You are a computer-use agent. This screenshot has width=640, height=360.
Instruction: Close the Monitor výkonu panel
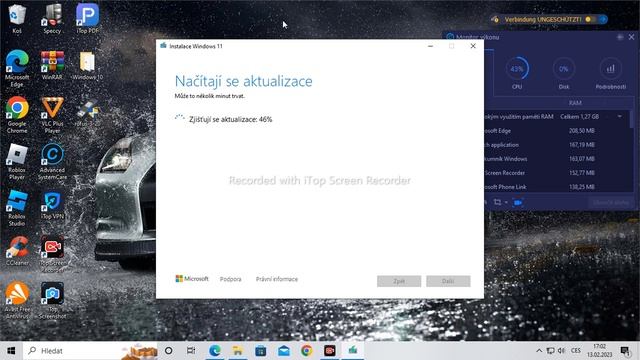pos(631,37)
